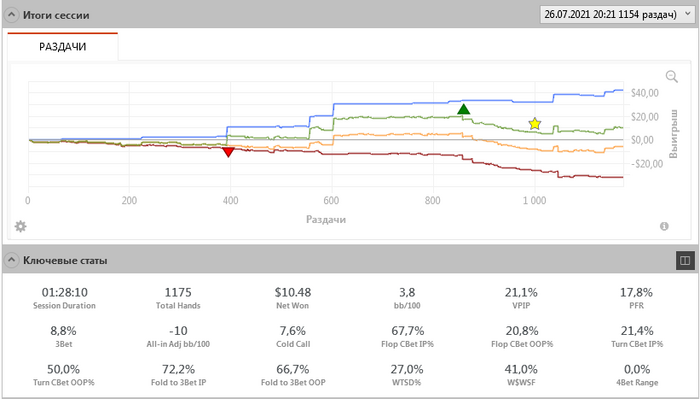Collapse the Ключевые статы section

click(11, 260)
